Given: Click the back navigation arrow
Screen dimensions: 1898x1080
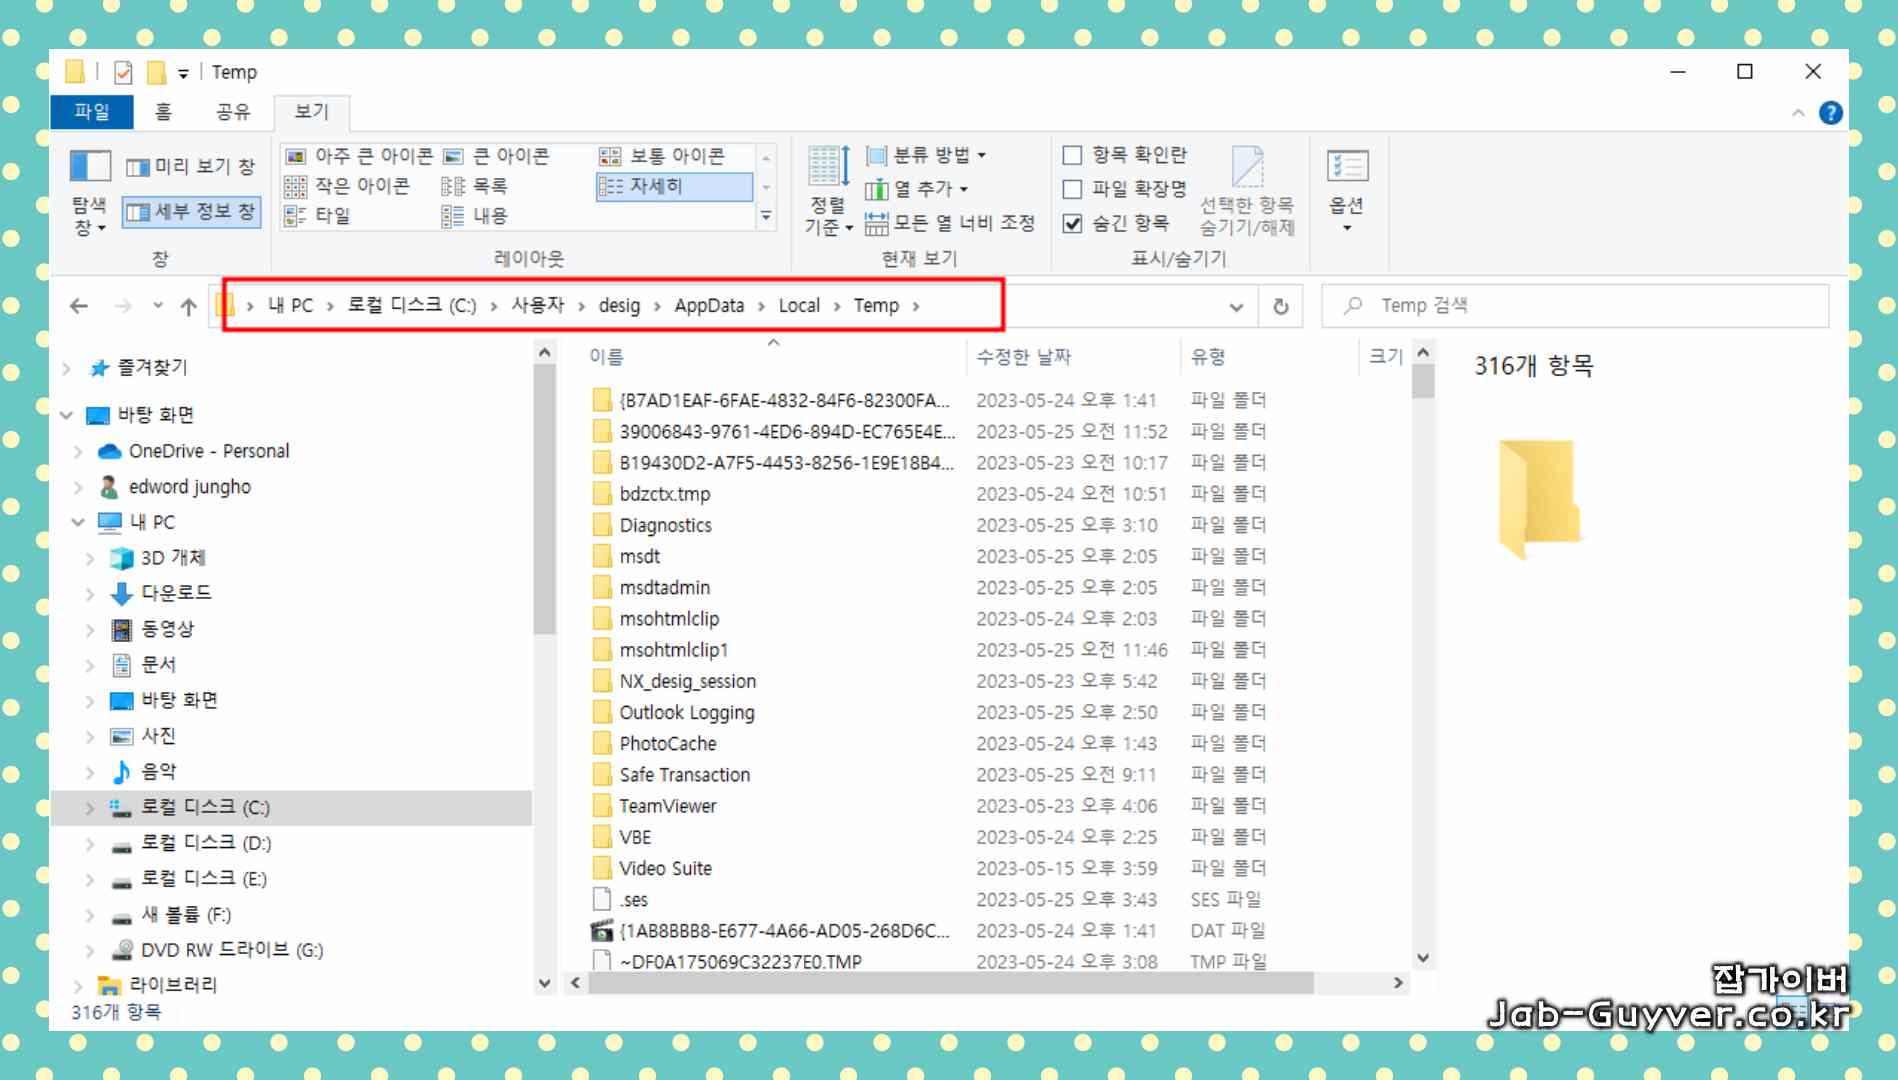Looking at the screenshot, I should (79, 306).
